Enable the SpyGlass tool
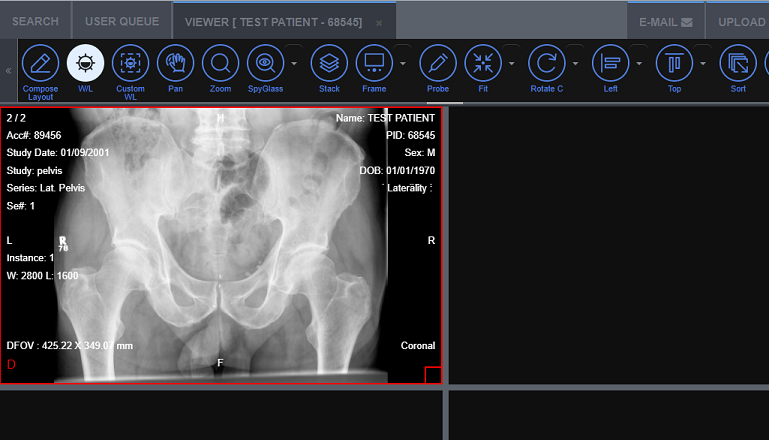 [x=265, y=64]
